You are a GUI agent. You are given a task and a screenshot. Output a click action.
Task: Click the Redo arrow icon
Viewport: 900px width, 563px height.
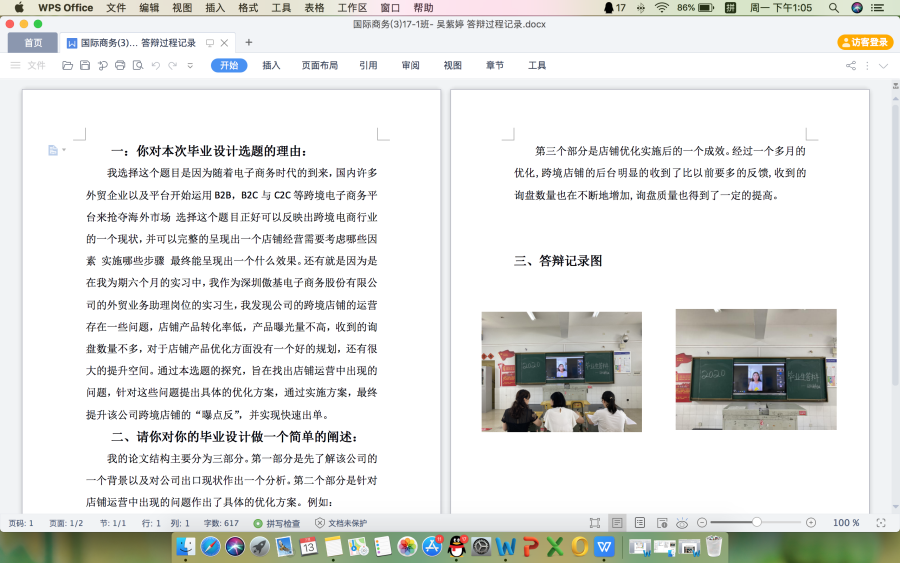pyautogui.click(x=173, y=65)
